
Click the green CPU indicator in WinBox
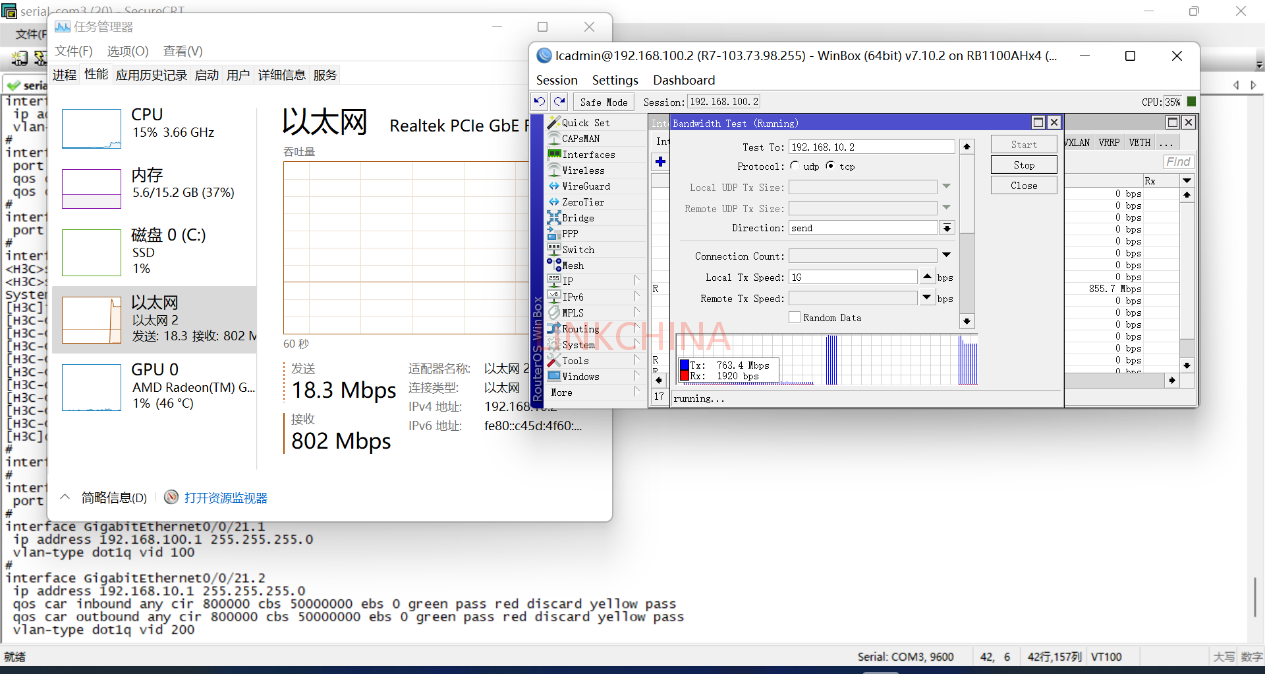point(1191,102)
